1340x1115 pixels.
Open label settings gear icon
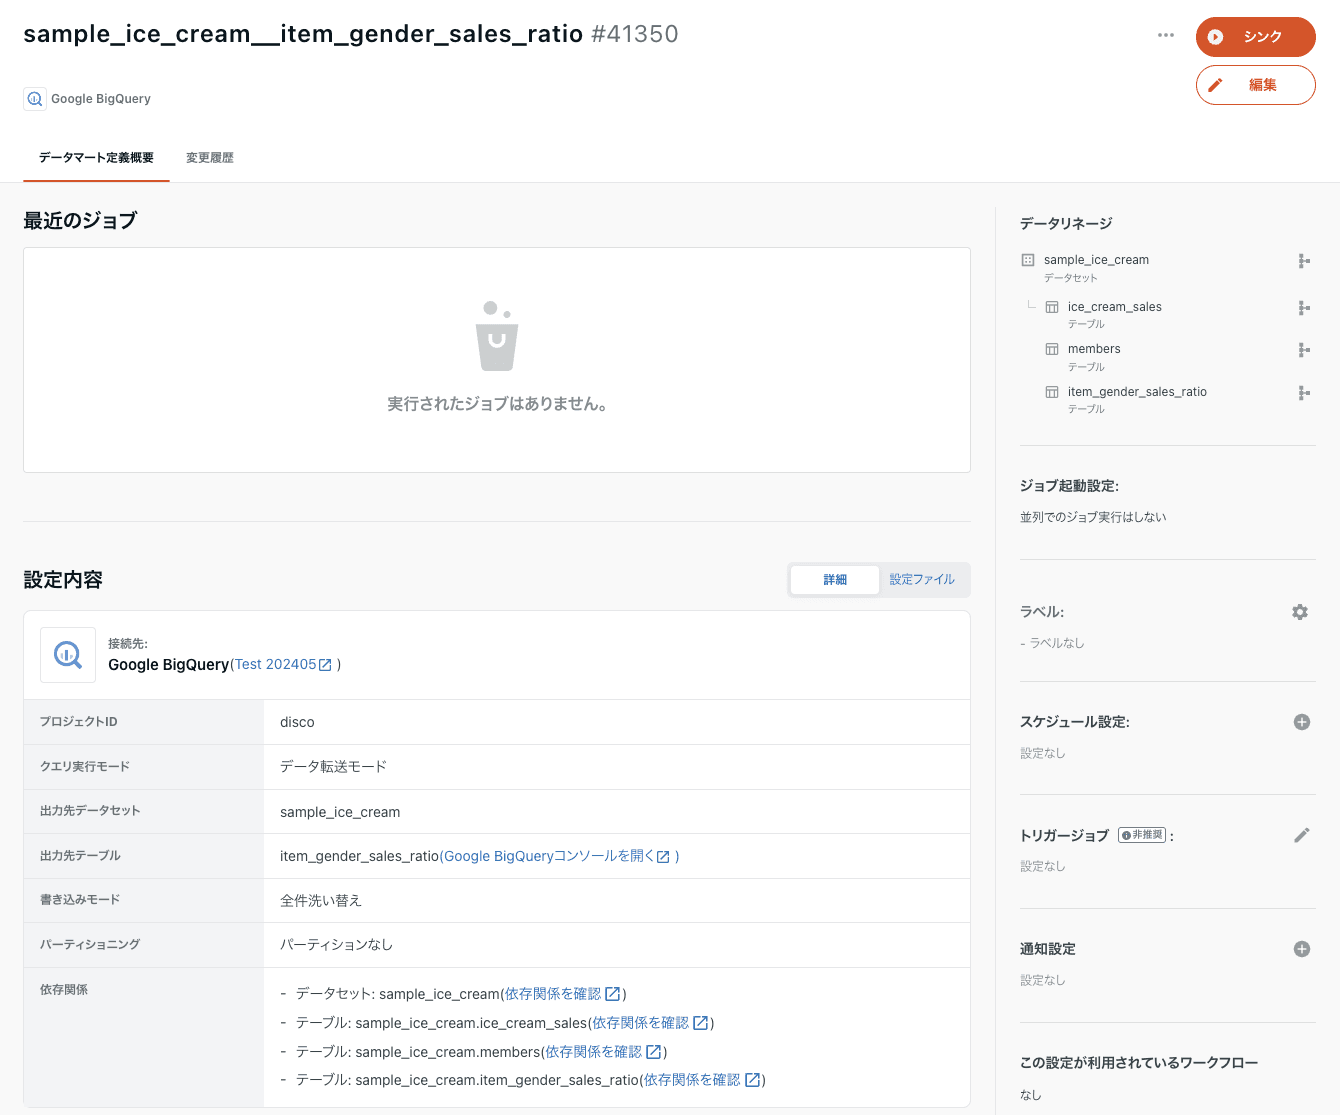pos(1300,612)
